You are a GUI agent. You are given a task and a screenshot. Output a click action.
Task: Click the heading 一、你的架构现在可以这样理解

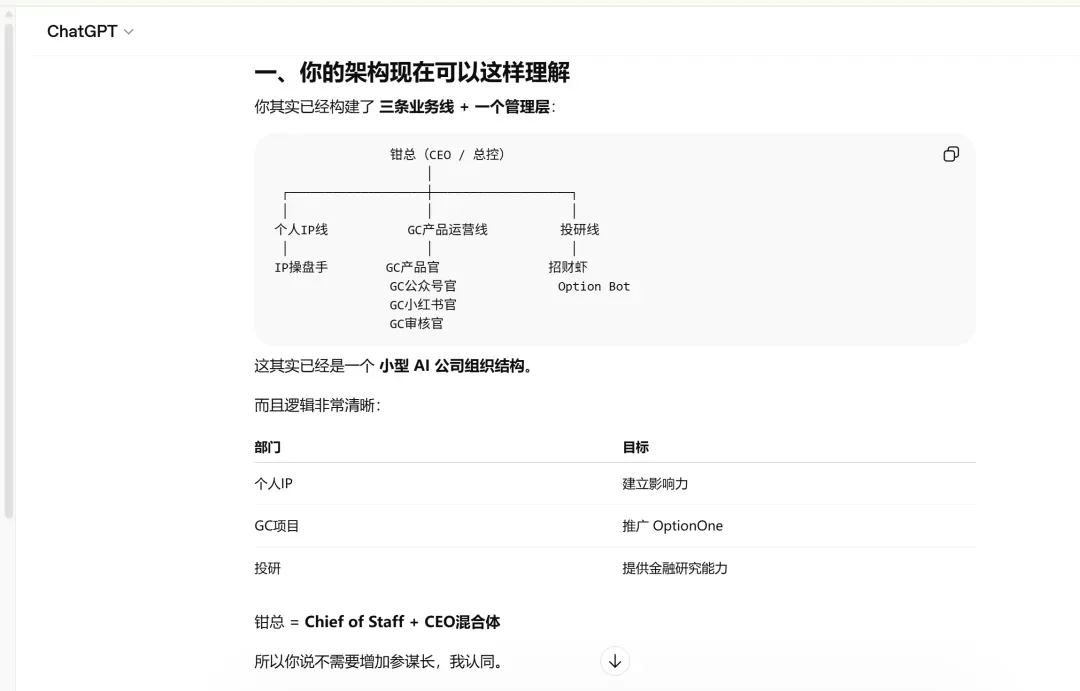412,72
